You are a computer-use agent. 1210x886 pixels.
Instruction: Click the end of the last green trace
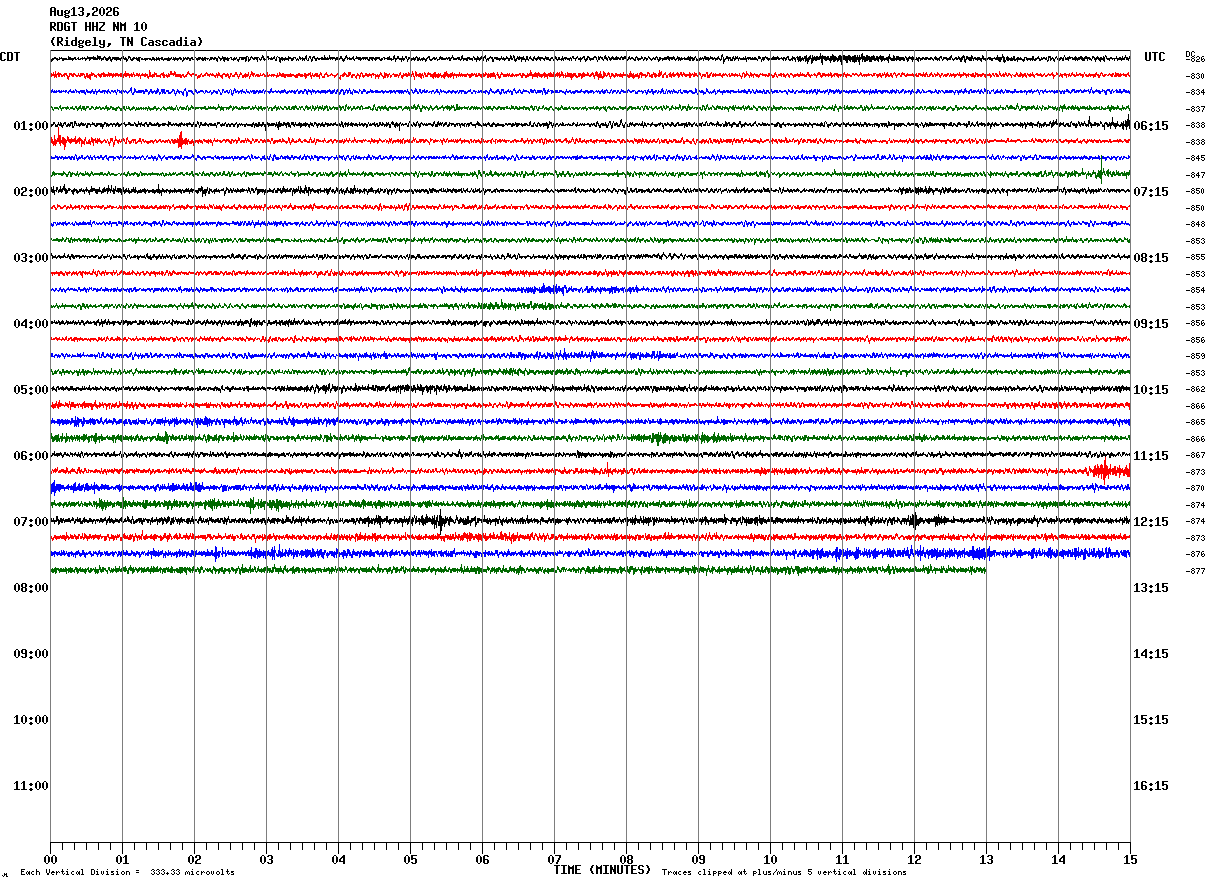(985, 570)
